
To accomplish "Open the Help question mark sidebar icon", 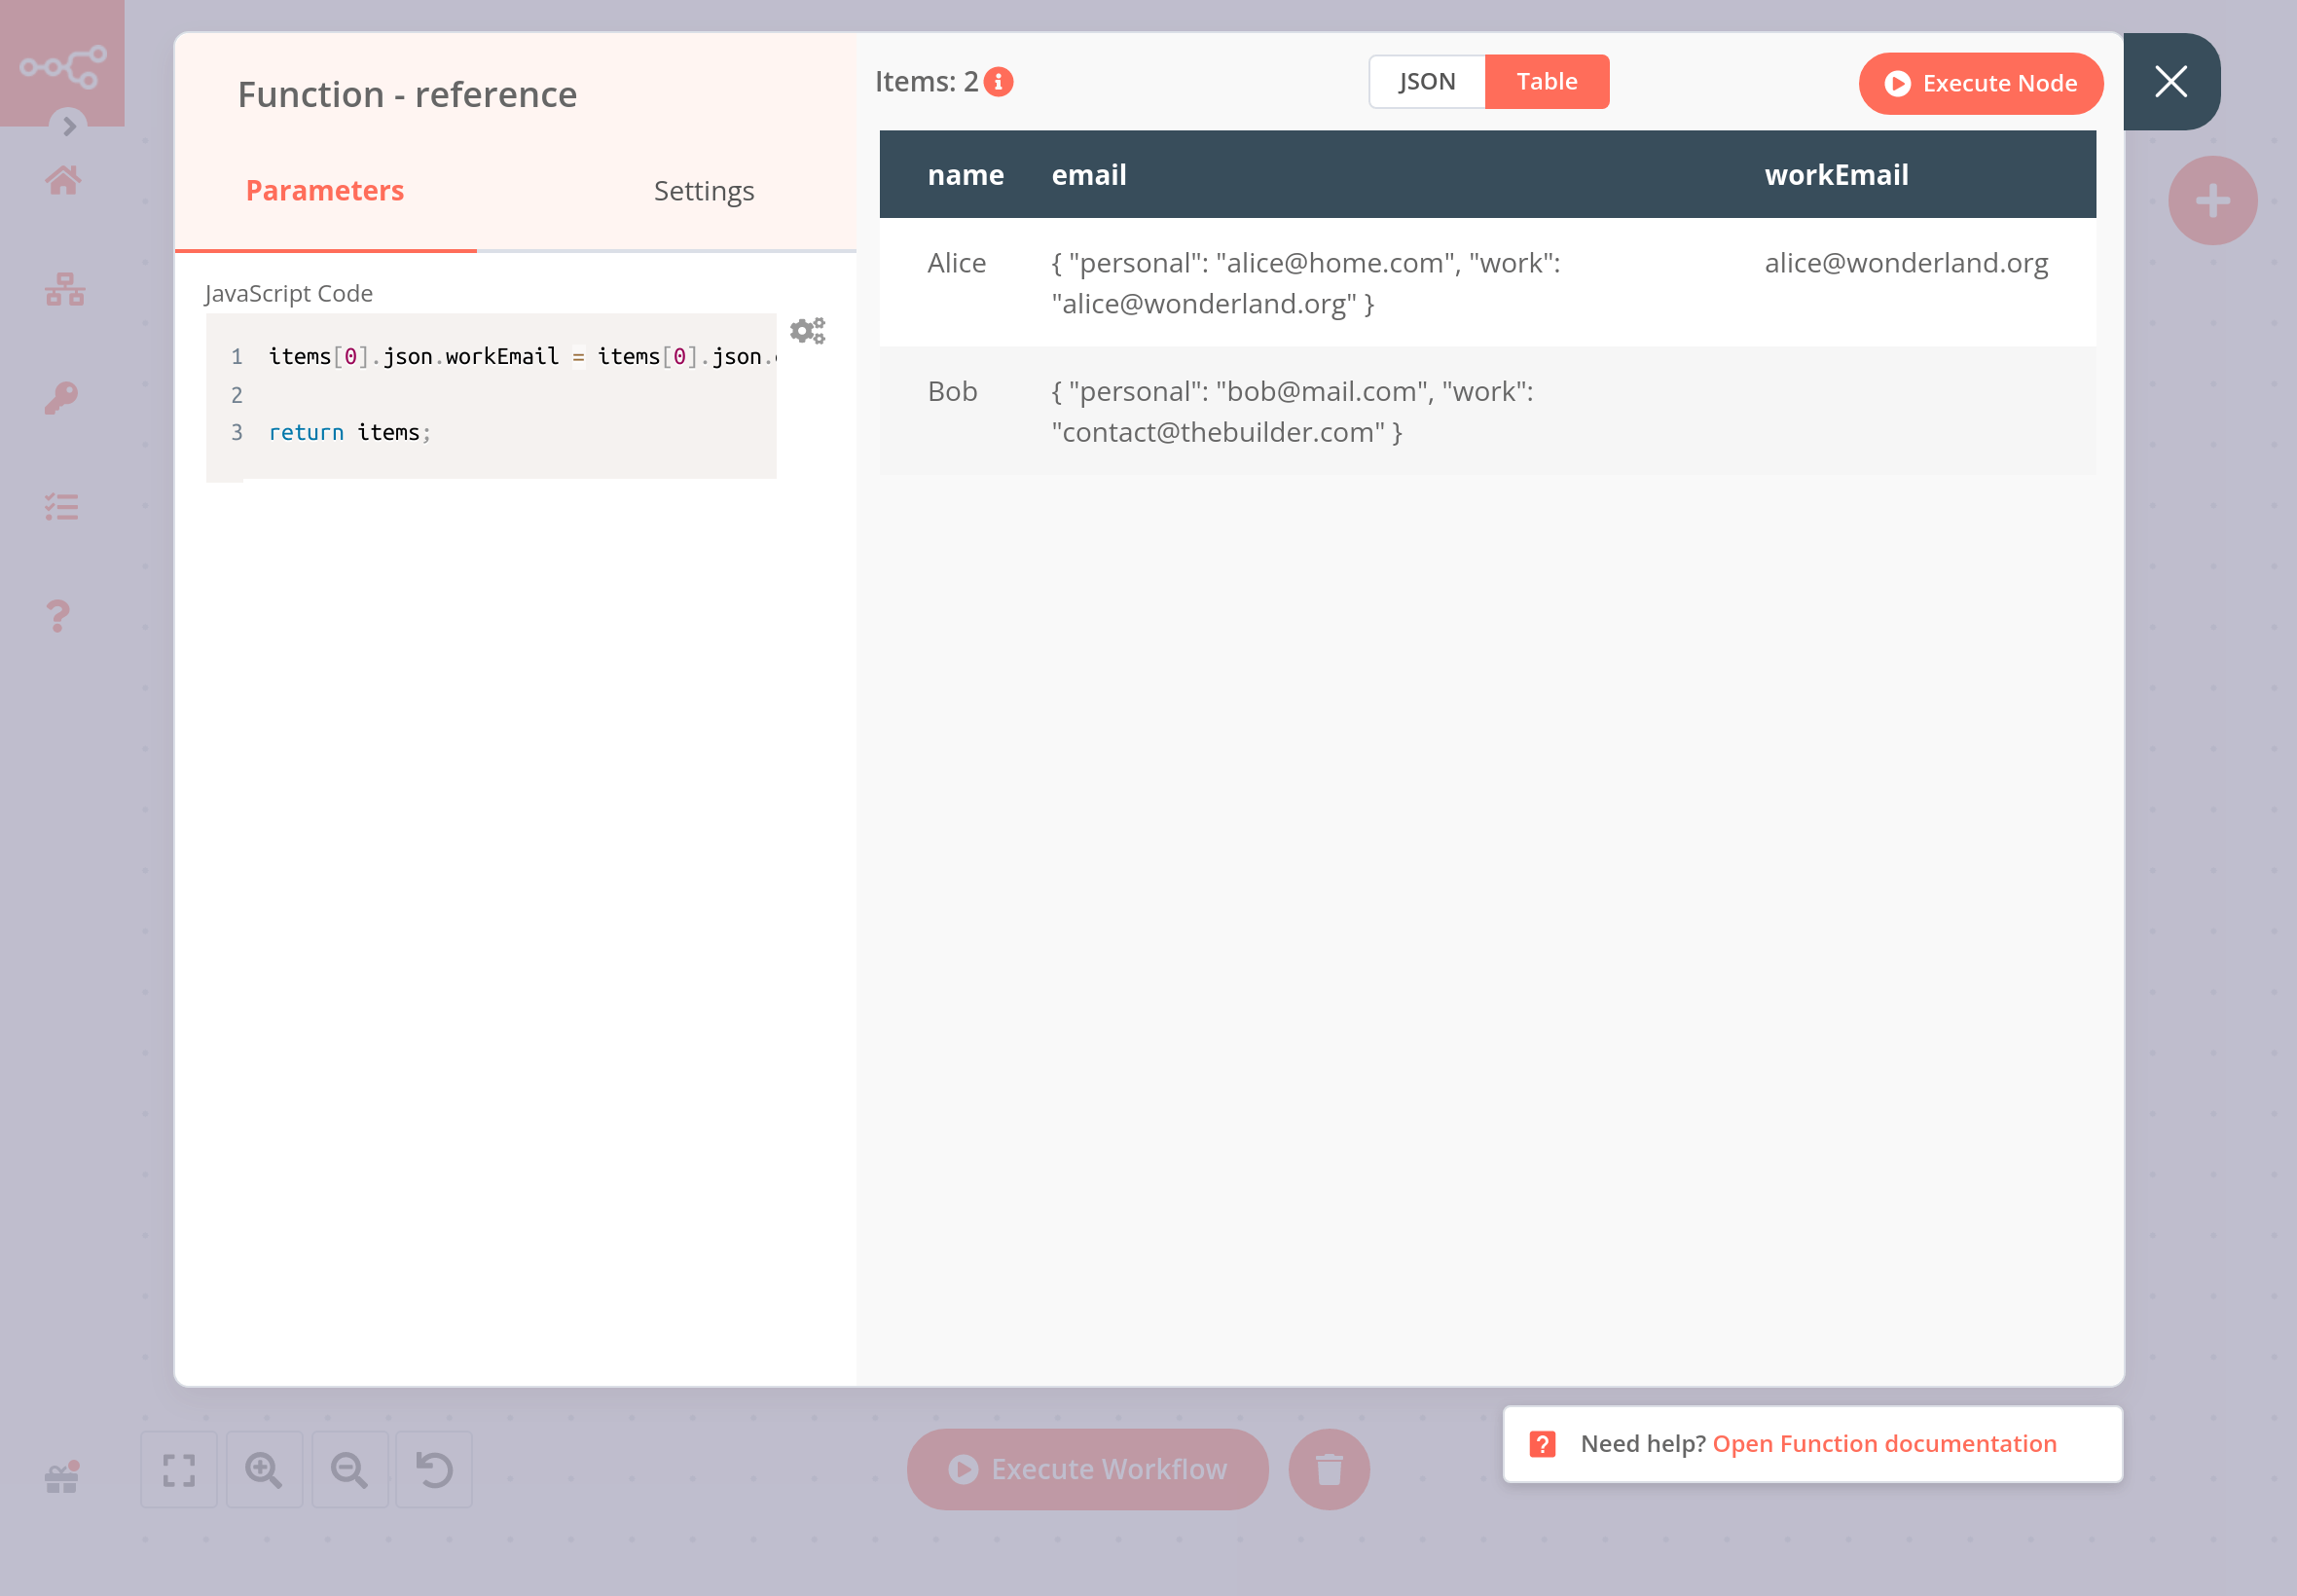I will coord(59,616).
